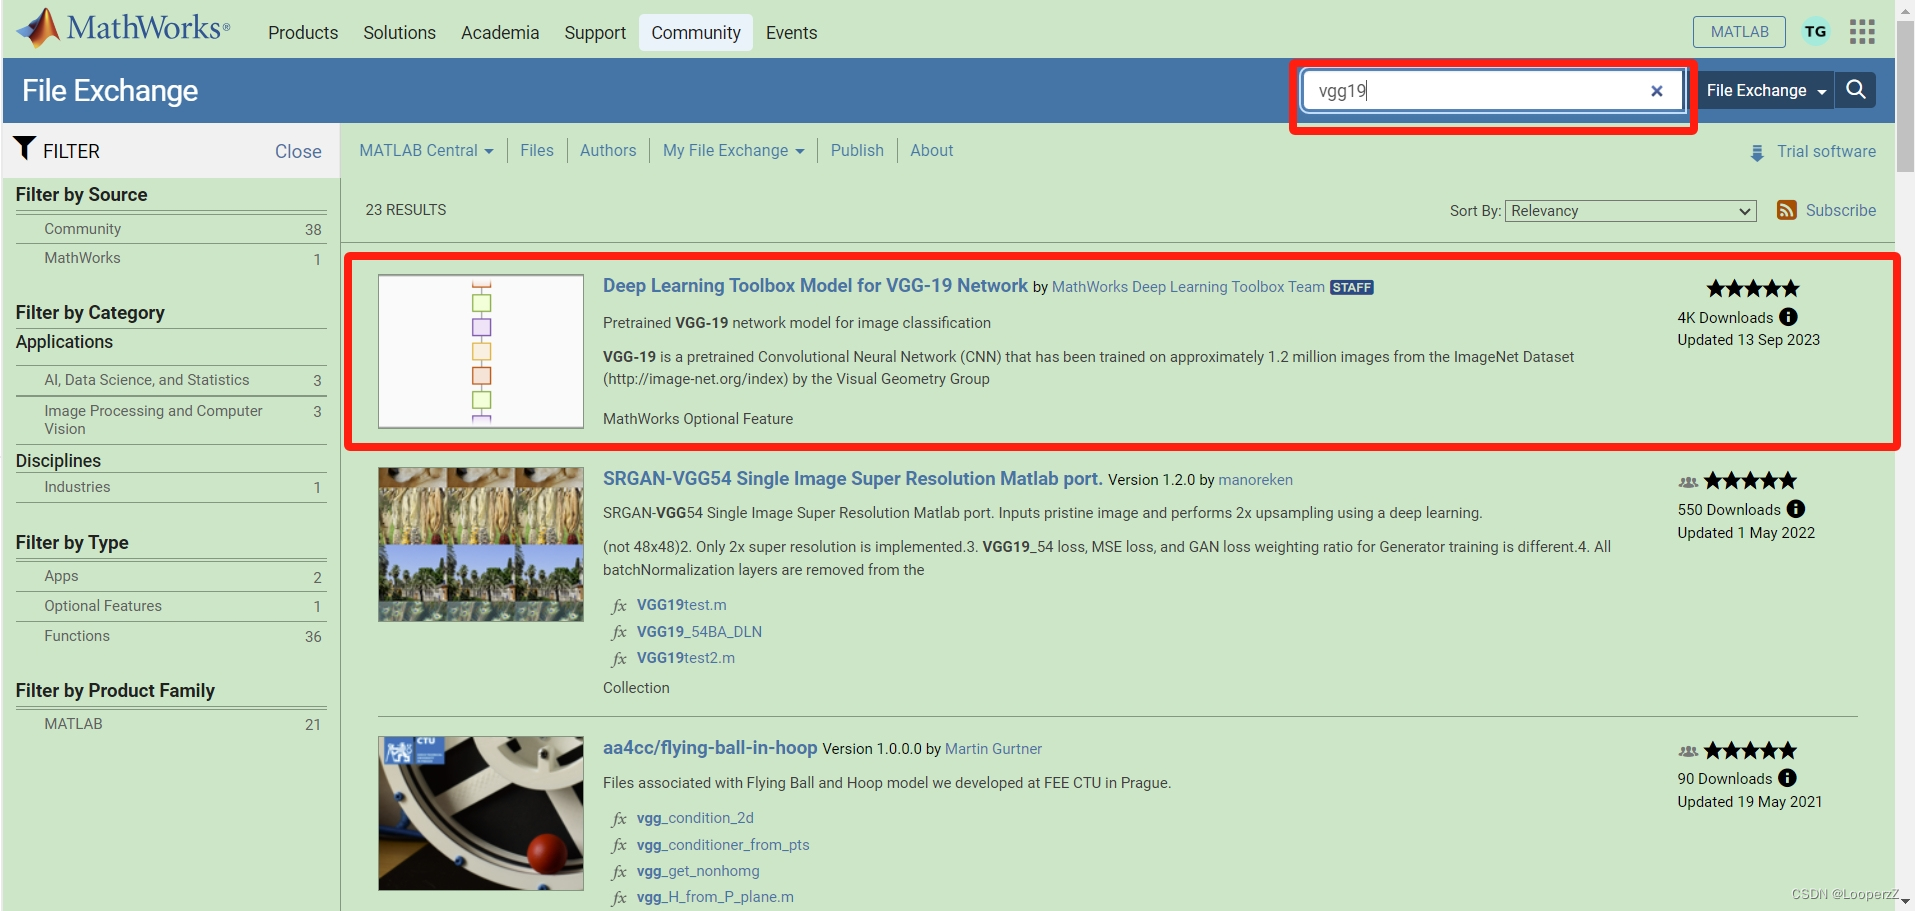Image resolution: width=1915 pixels, height=911 pixels.
Task: Open the Solutions menu
Action: click(x=399, y=33)
